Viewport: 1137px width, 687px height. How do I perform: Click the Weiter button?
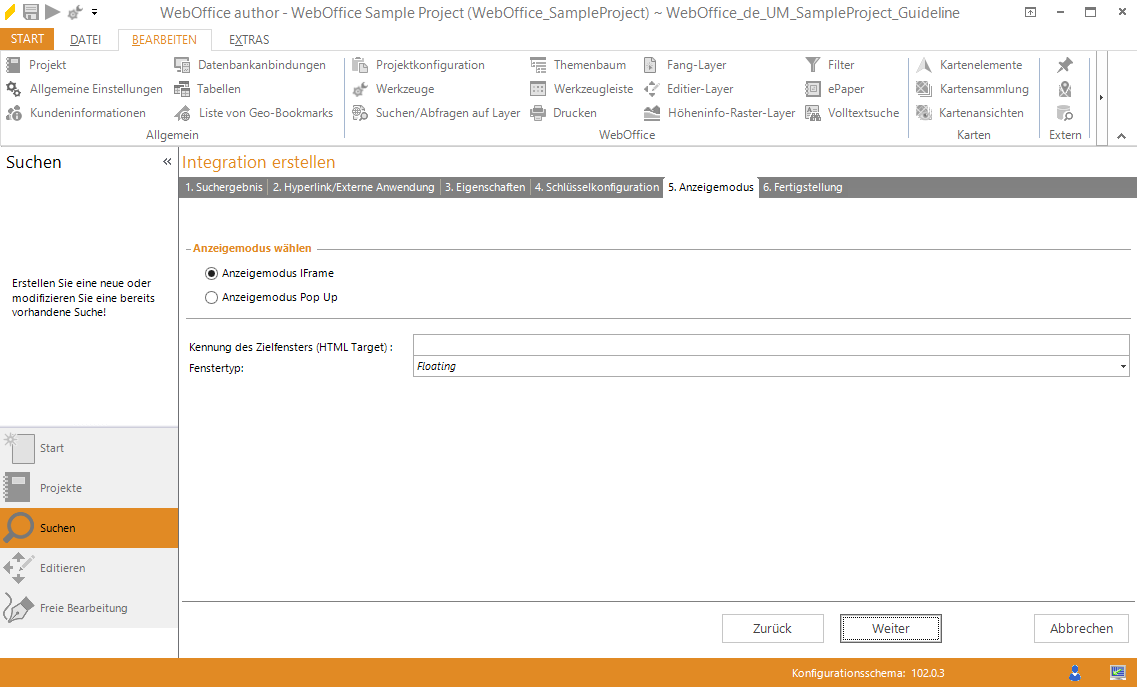pyautogui.click(x=890, y=629)
